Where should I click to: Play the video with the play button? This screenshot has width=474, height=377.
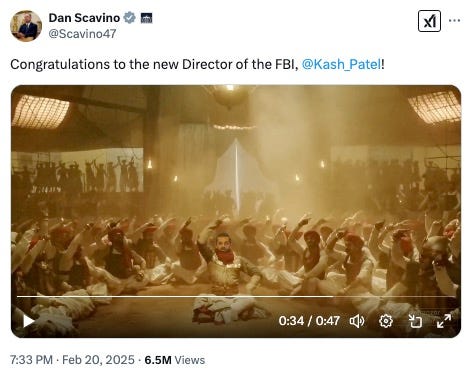click(x=28, y=321)
